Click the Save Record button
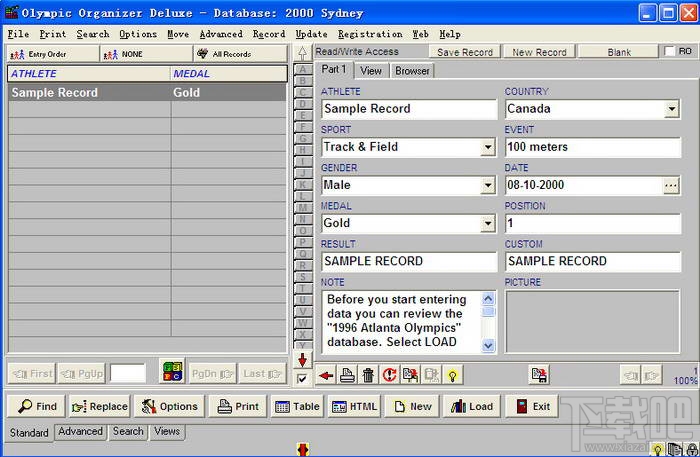This screenshot has height=457, width=700. pyautogui.click(x=465, y=52)
